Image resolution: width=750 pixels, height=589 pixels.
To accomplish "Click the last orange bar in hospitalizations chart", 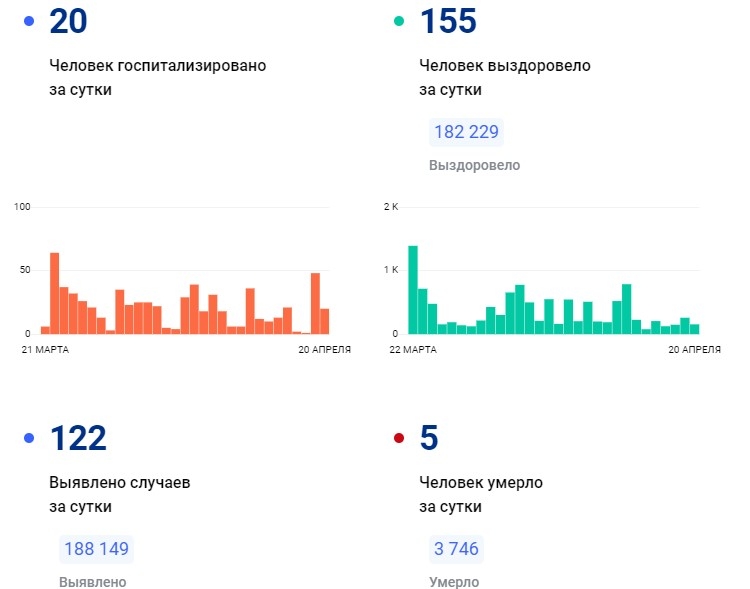I will click(324, 321).
